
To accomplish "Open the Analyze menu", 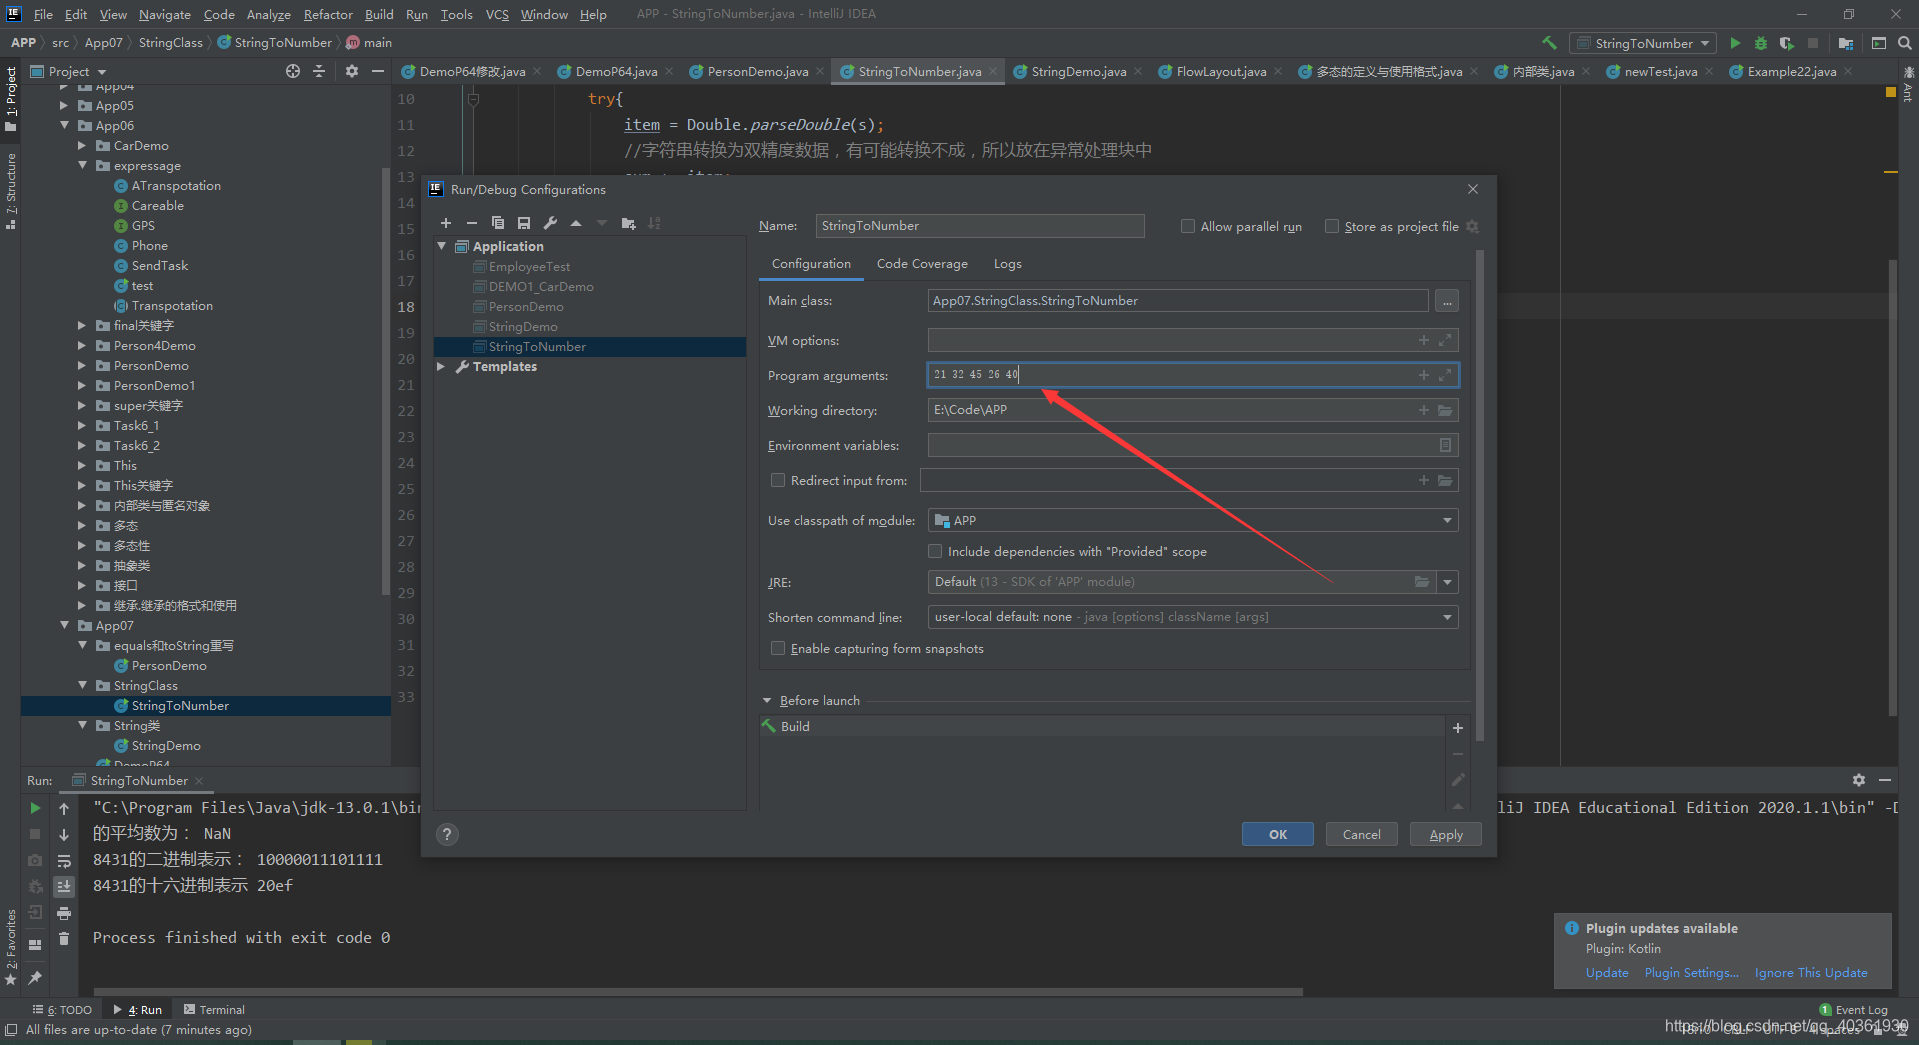I will 268,14.
